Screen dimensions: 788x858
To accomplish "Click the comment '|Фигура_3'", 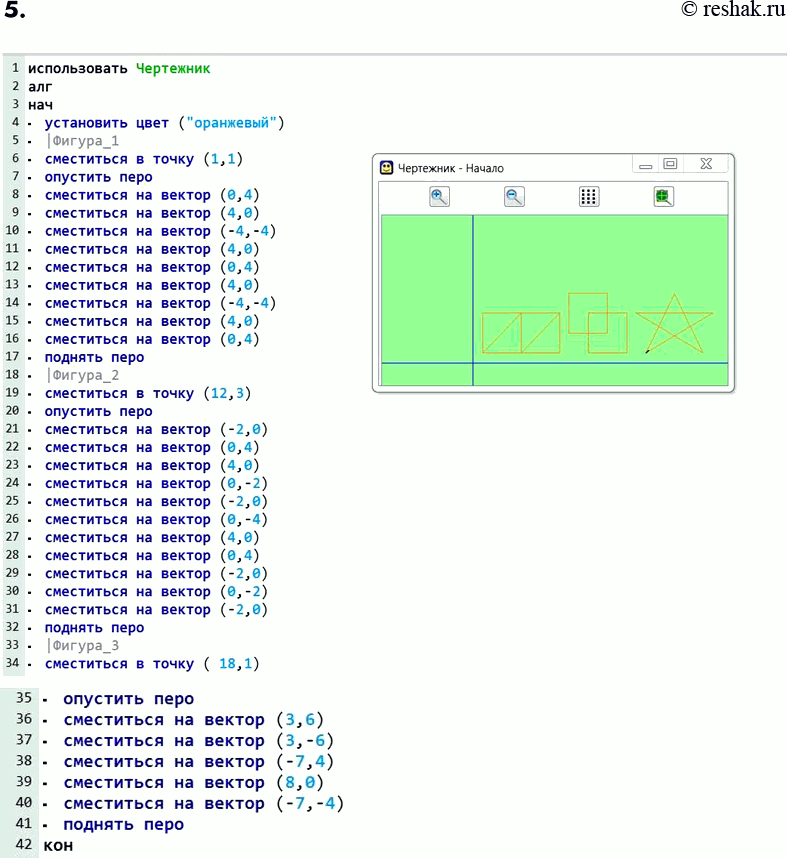I will point(83,646).
